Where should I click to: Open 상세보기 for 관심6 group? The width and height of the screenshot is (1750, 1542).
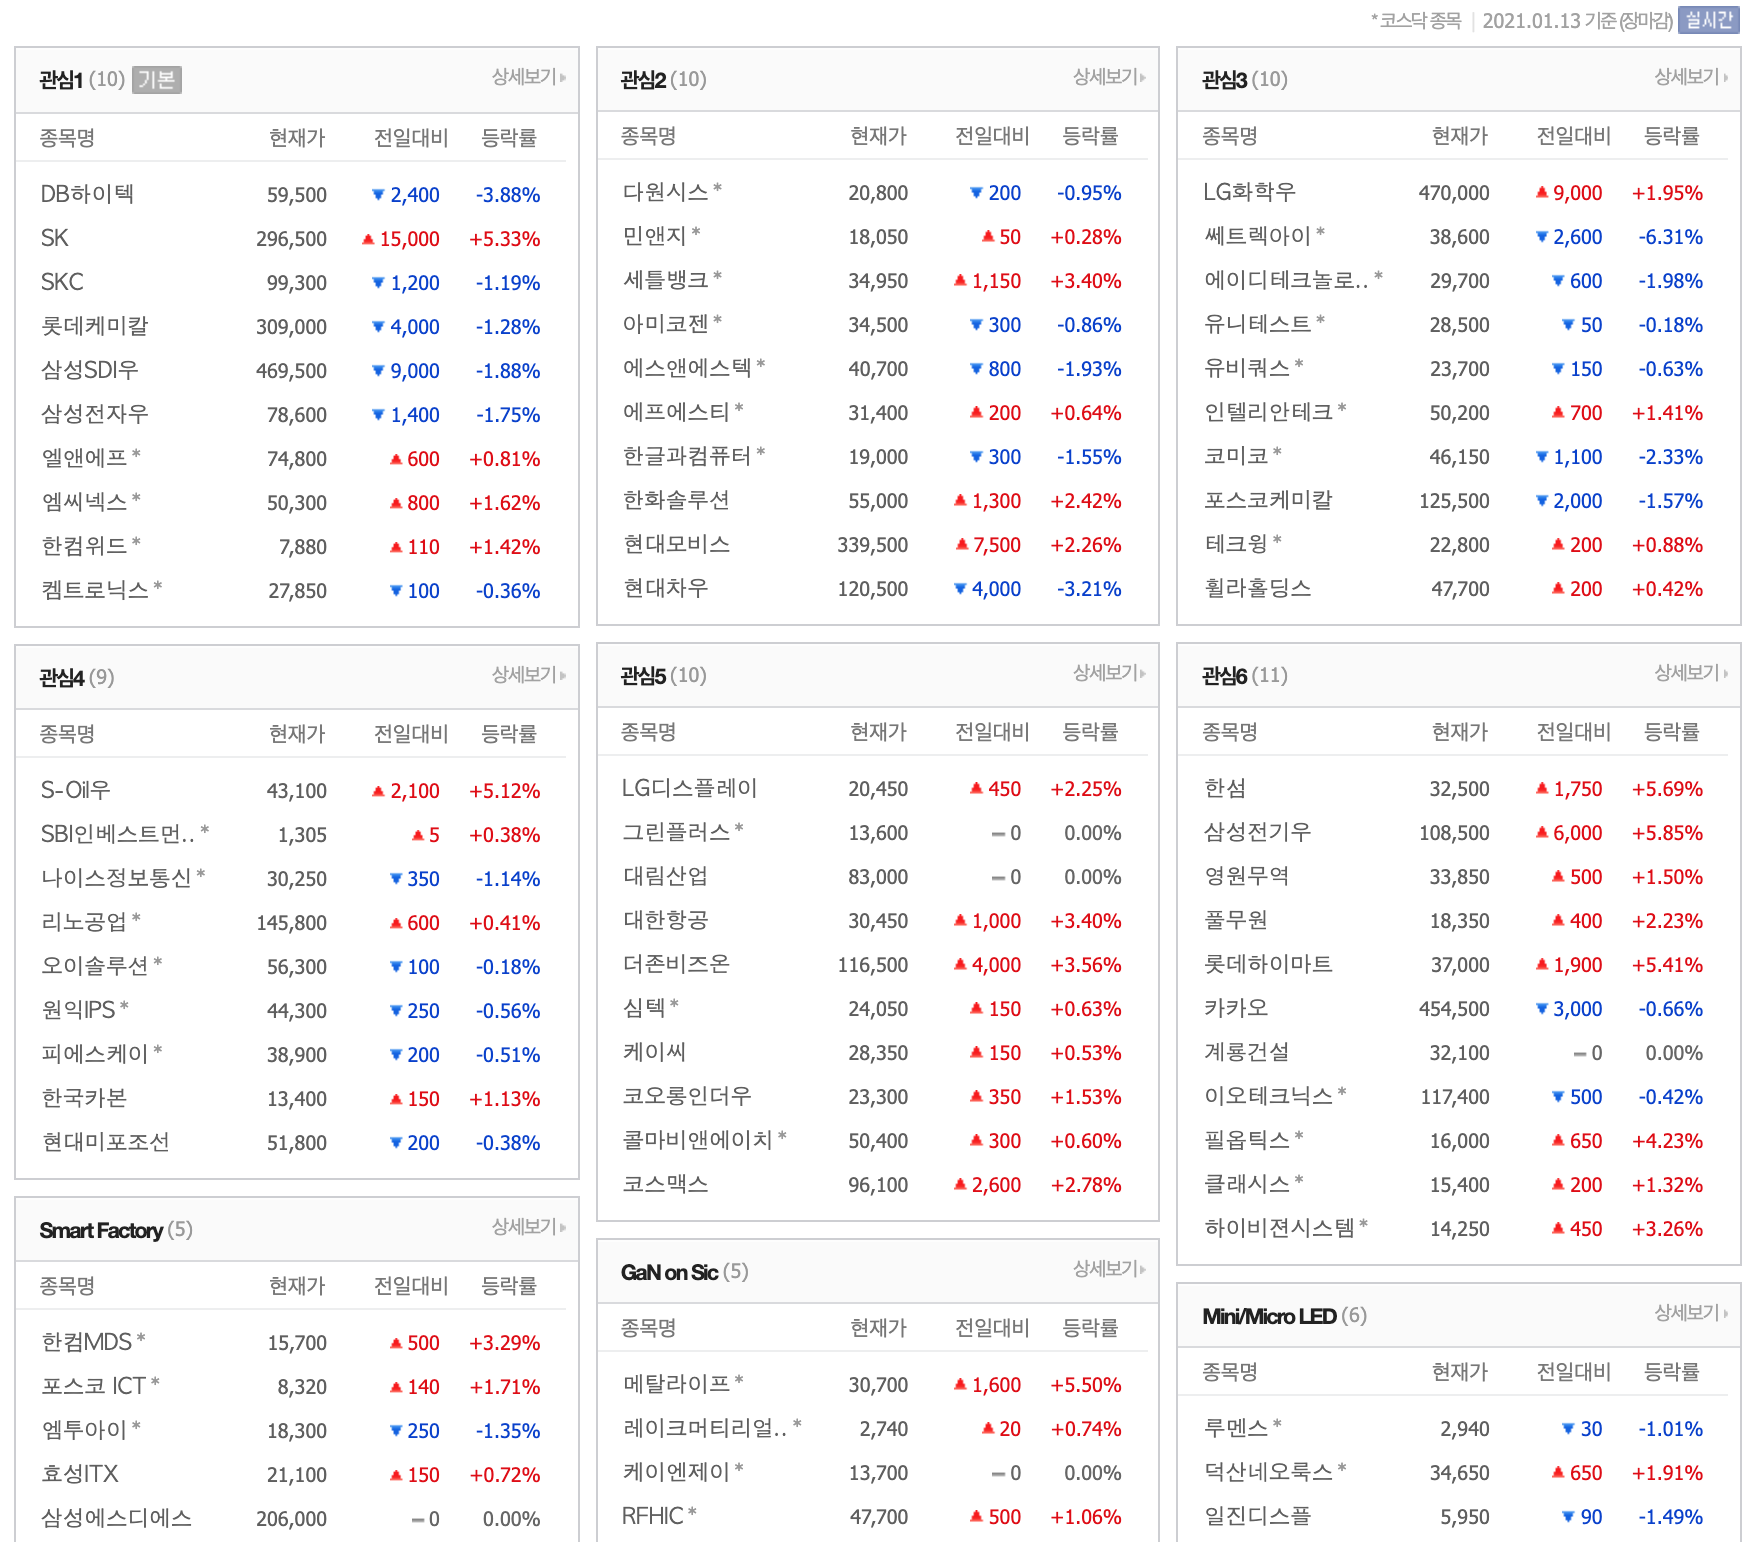coord(1690,673)
